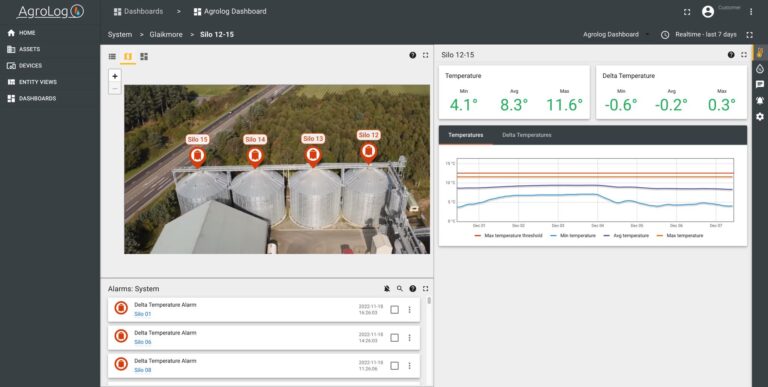Zoom out on the map with minus button
Image resolution: width=768 pixels, height=387 pixels.
tap(115, 88)
